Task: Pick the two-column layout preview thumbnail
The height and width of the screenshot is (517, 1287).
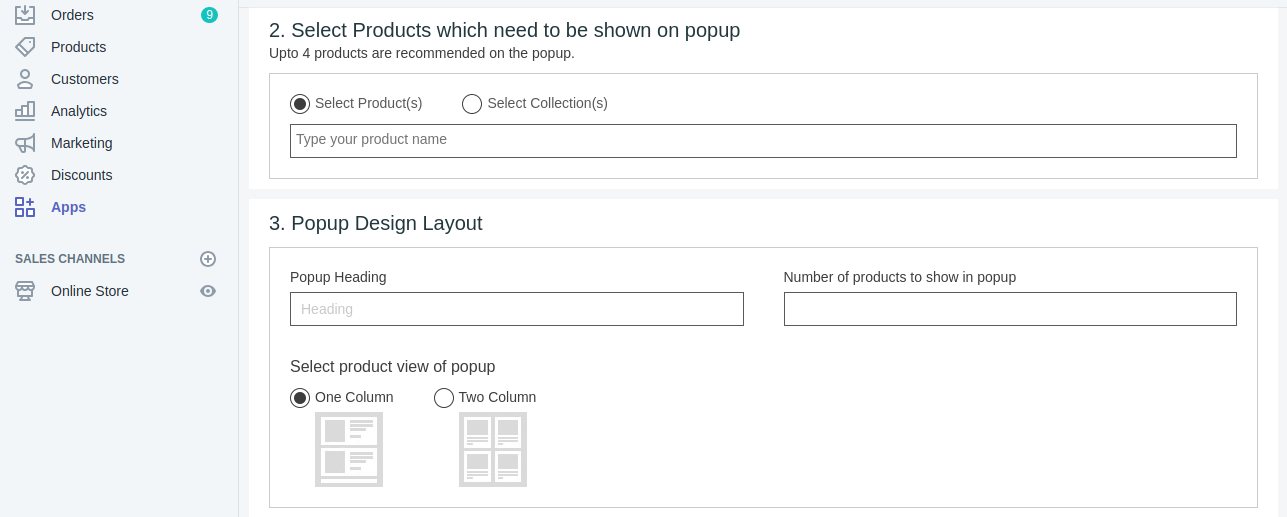Action: pyautogui.click(x=493, y=449)
